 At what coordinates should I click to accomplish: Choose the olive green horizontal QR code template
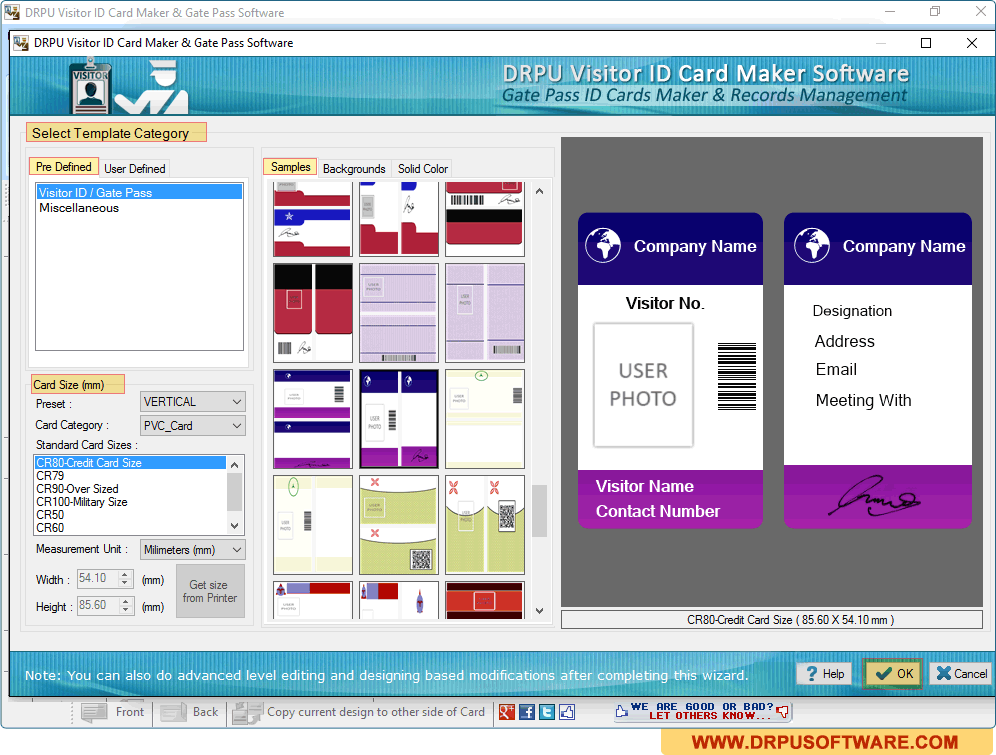coord(399,525)
